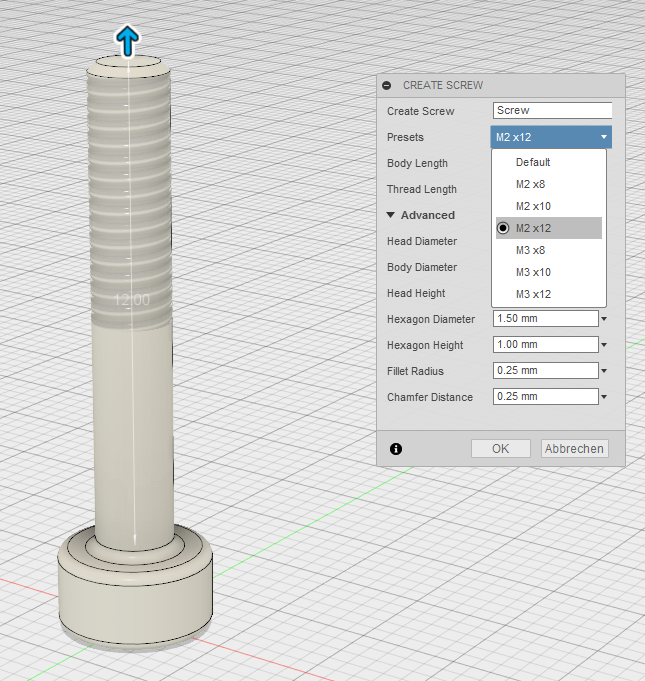Click the Thread Length label
The image size is (645, 681).
(x=422, y=189)
